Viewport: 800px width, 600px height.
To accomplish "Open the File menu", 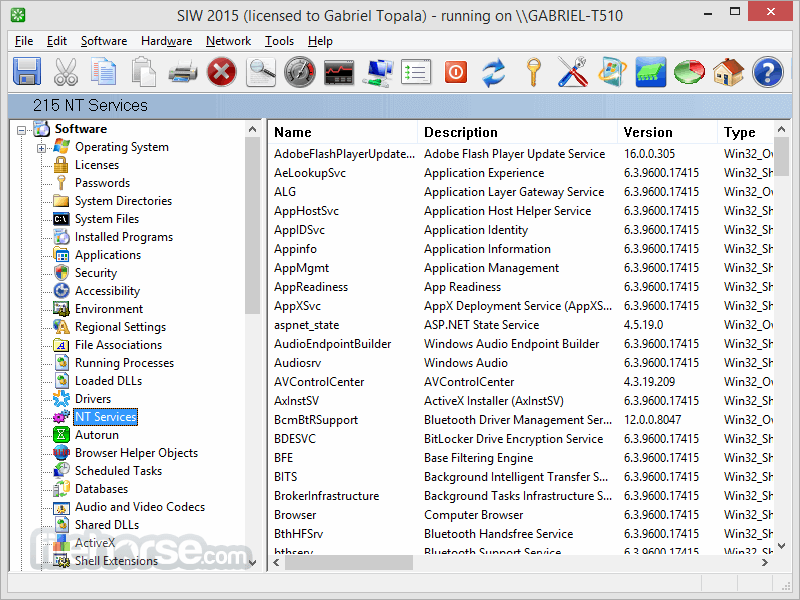I will coord(24,41).
